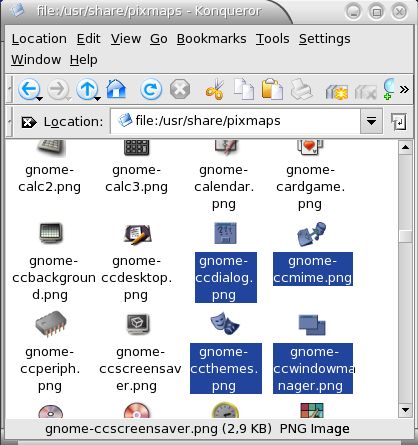Open the Settings menu
The height and width of the screenshot is (445, 418).
point(324,39)
